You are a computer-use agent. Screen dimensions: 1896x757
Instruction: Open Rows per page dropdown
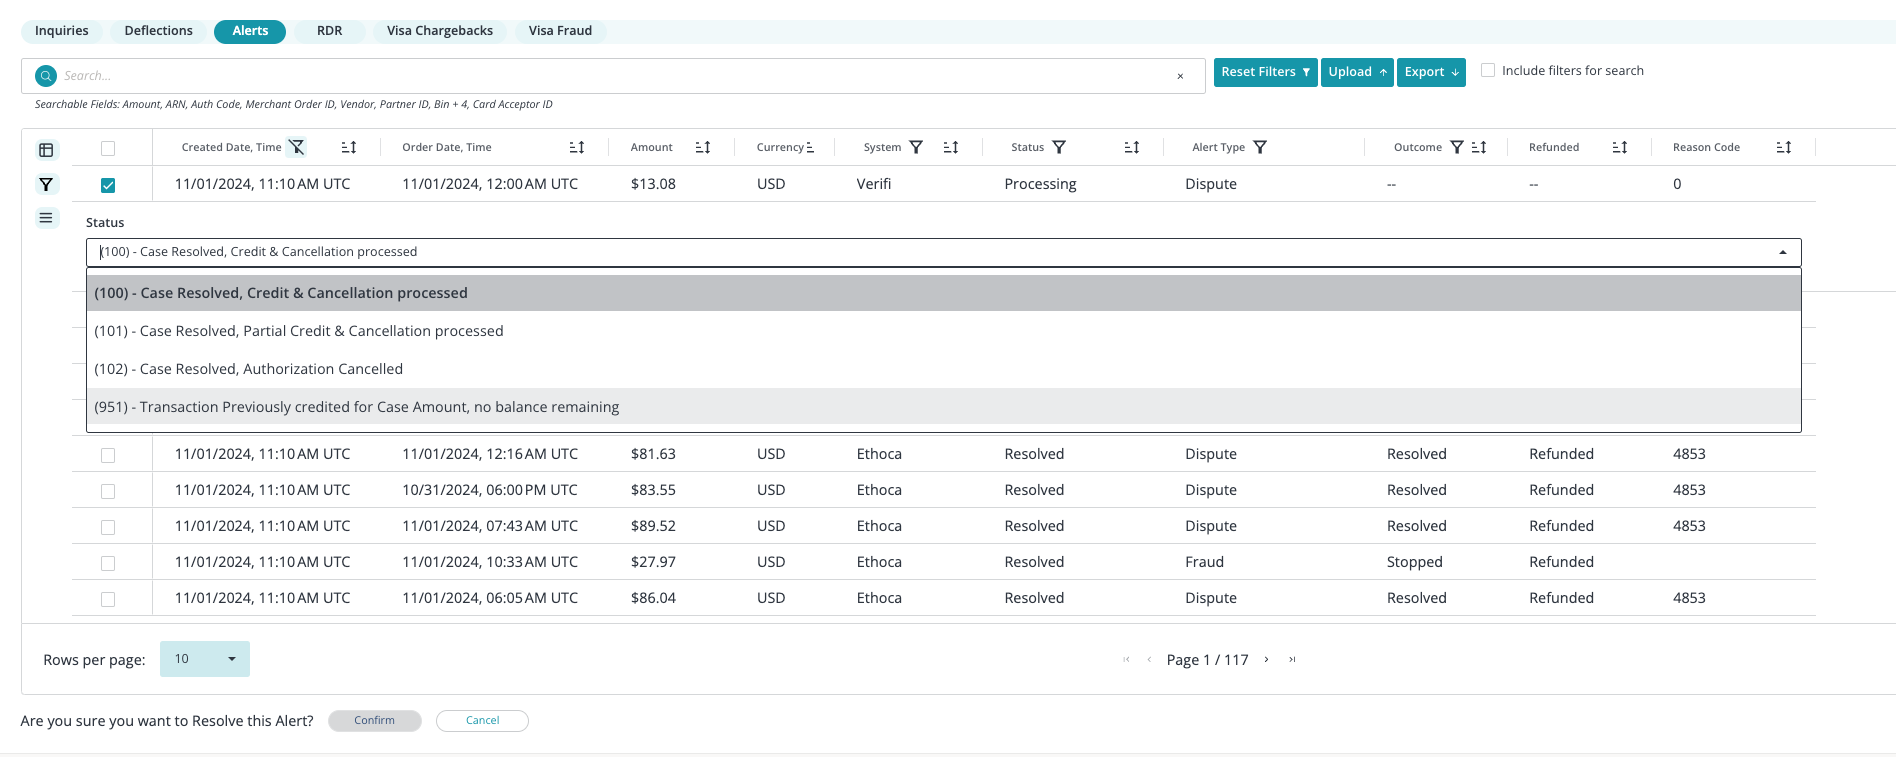point(205,659)
